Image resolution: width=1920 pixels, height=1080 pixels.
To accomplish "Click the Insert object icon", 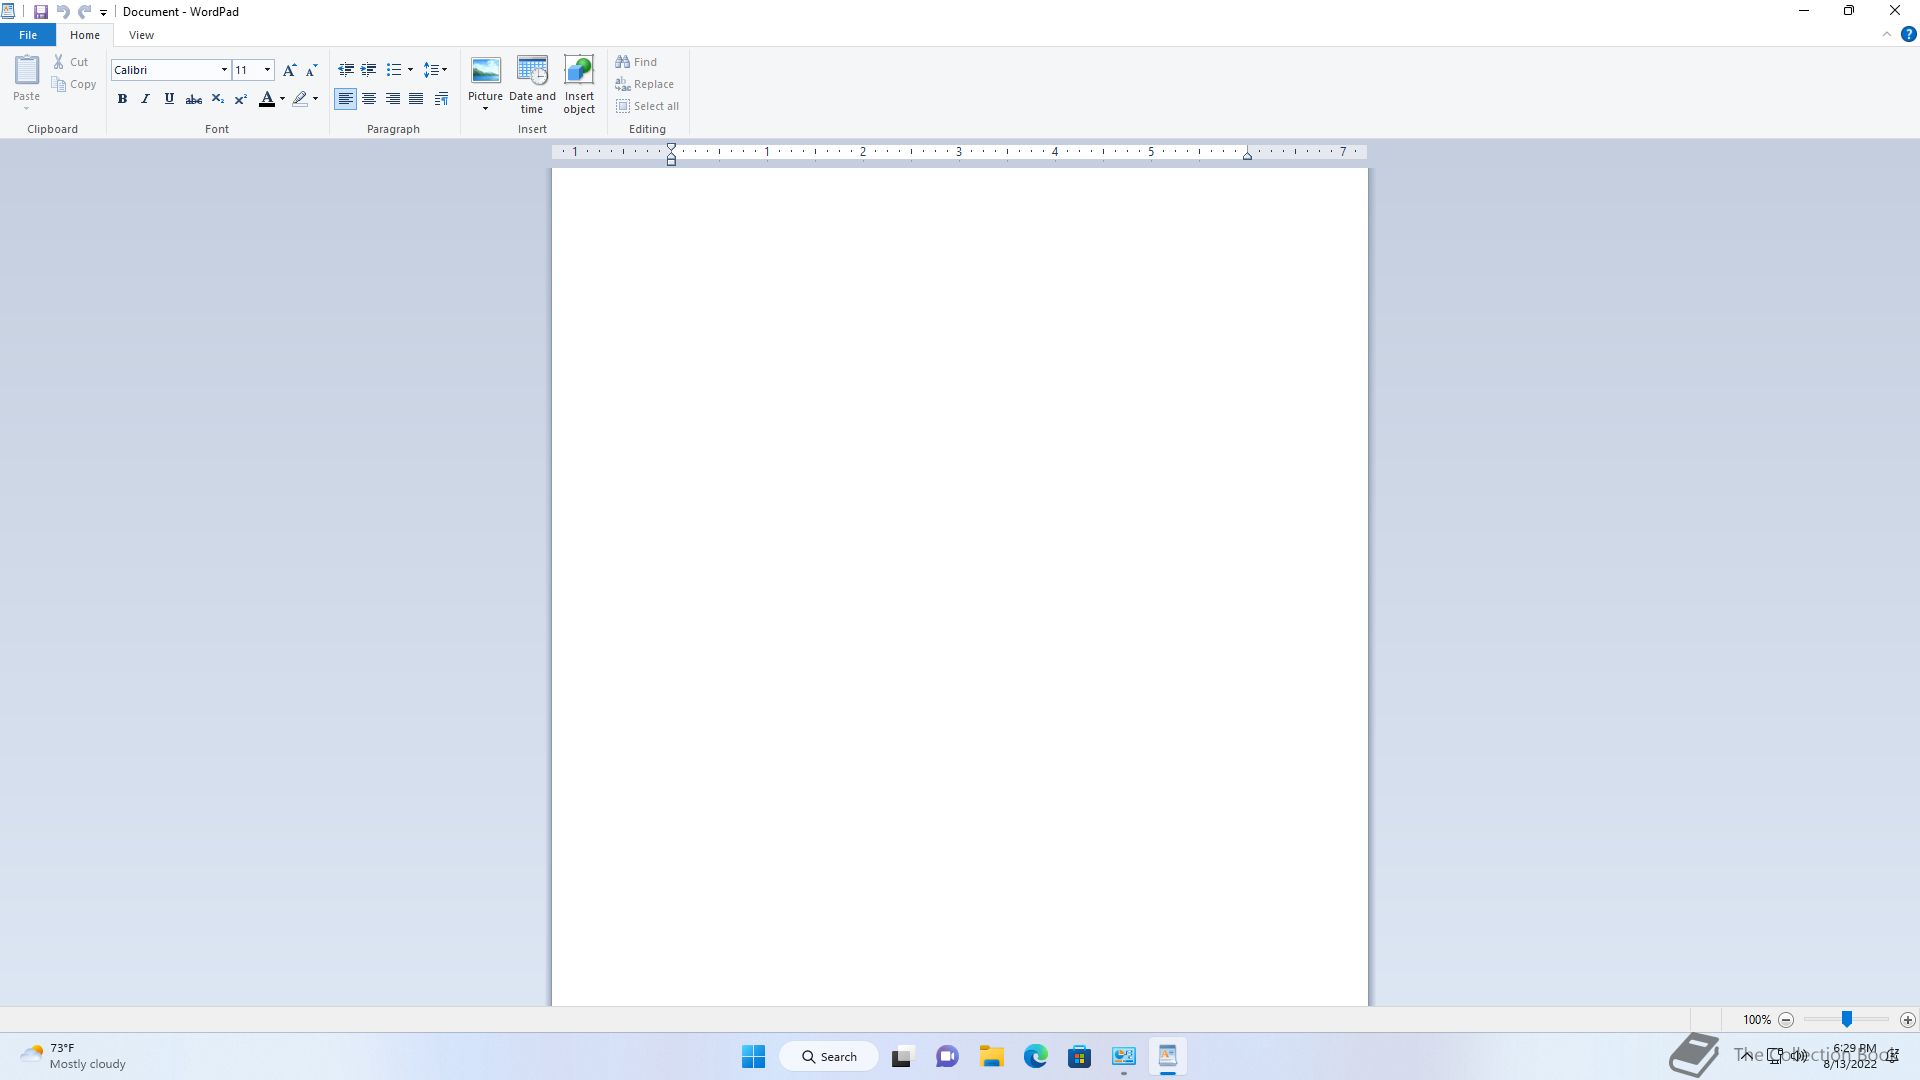I will (579, 72).
